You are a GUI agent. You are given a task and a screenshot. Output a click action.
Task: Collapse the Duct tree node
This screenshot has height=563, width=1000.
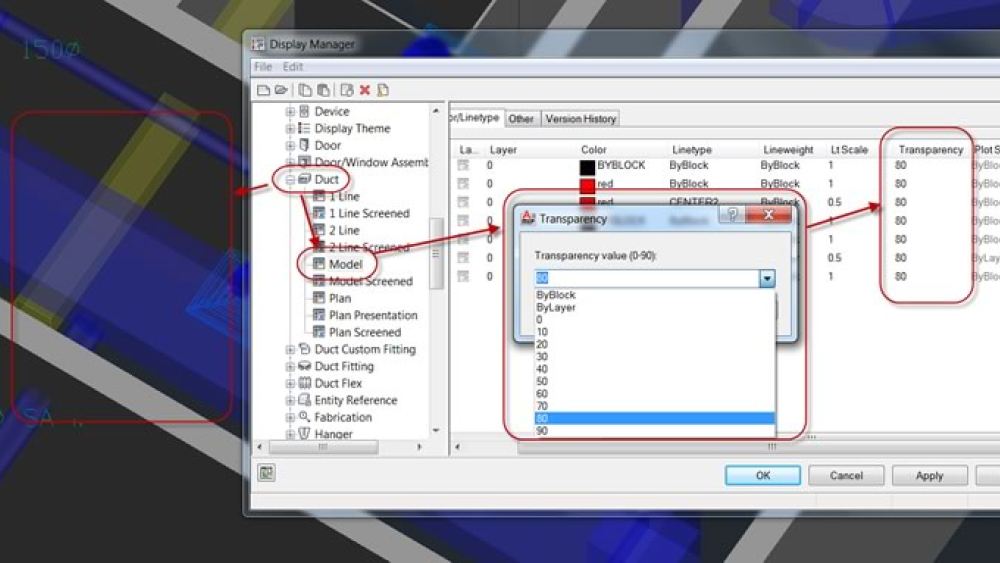(x=290, y=179)
